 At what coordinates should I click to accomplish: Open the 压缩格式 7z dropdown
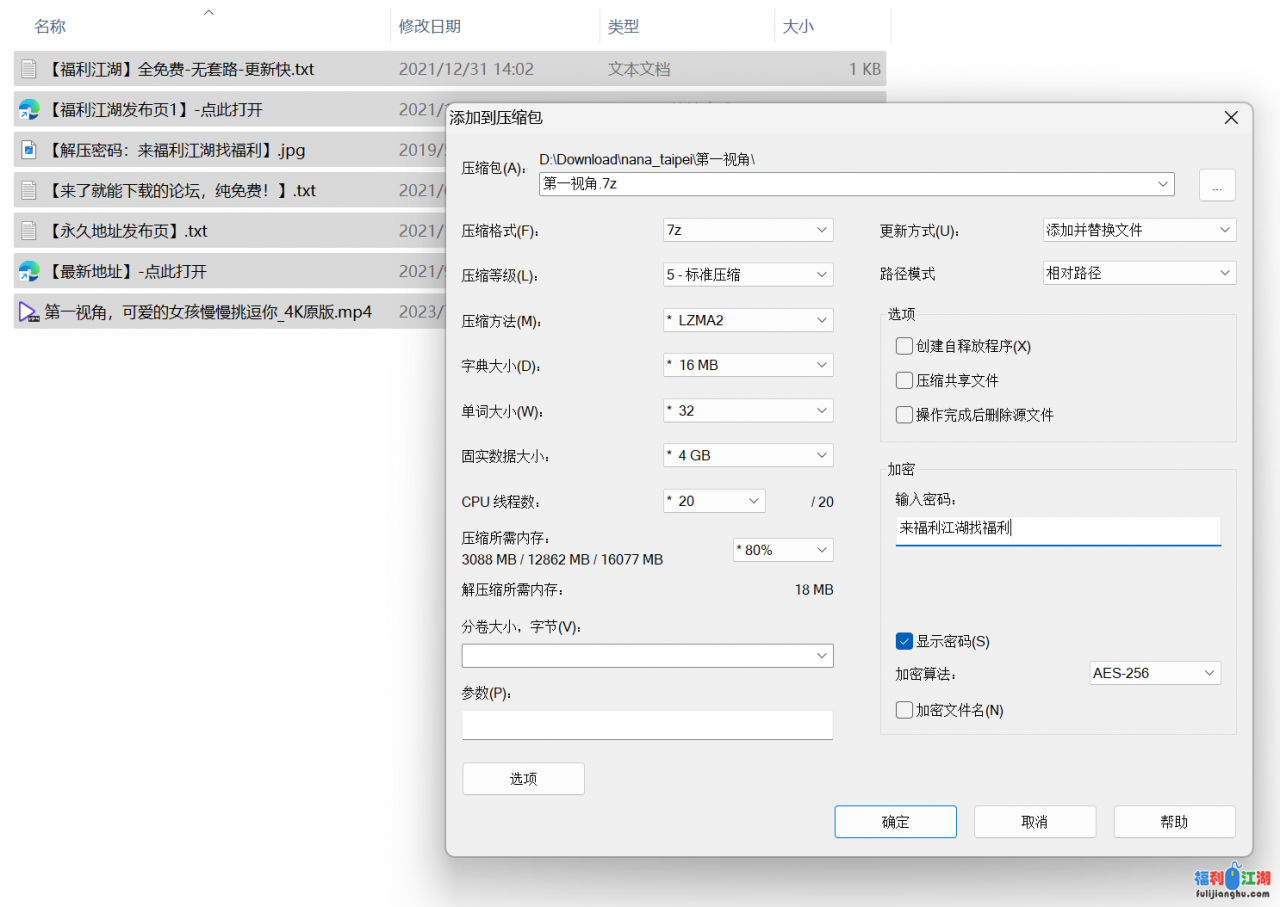pos(747,230)
